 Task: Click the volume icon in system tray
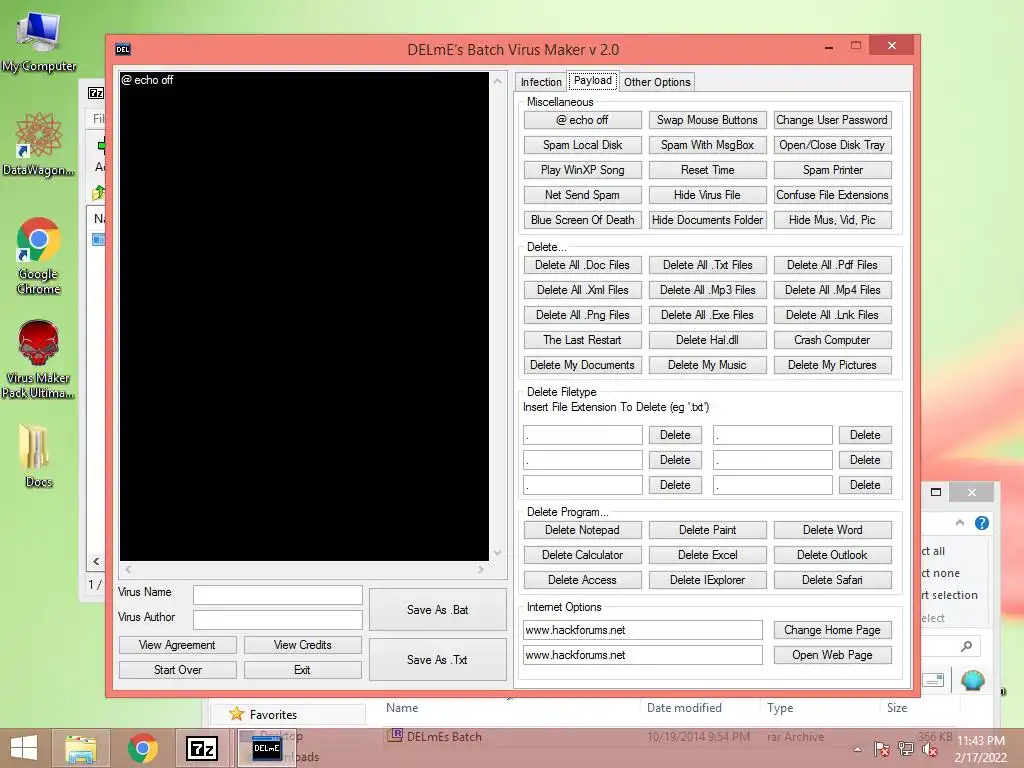pos(929,749)
